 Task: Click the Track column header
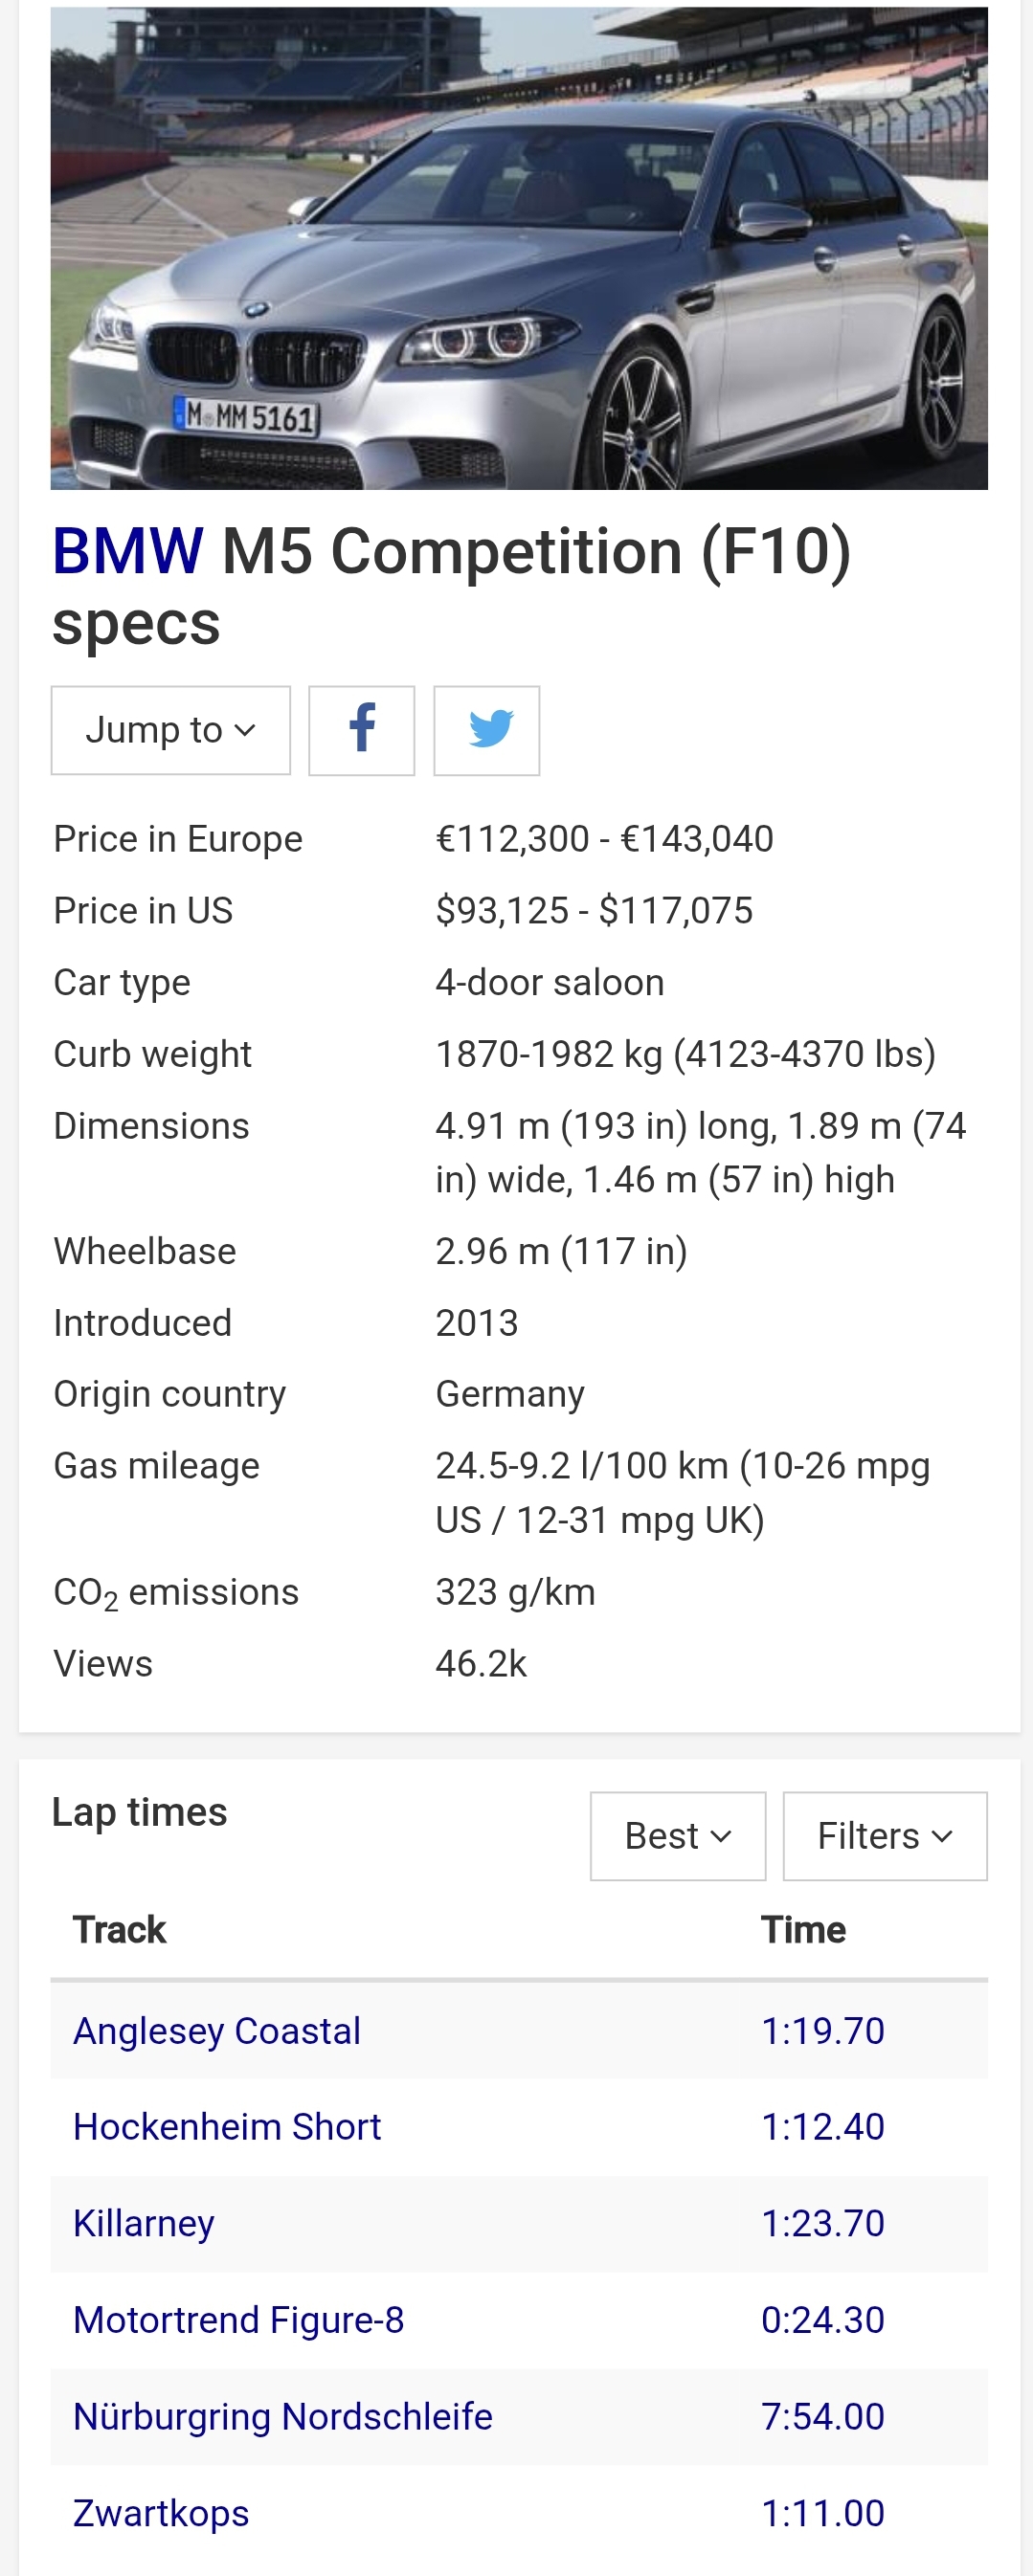[119, 1930]
